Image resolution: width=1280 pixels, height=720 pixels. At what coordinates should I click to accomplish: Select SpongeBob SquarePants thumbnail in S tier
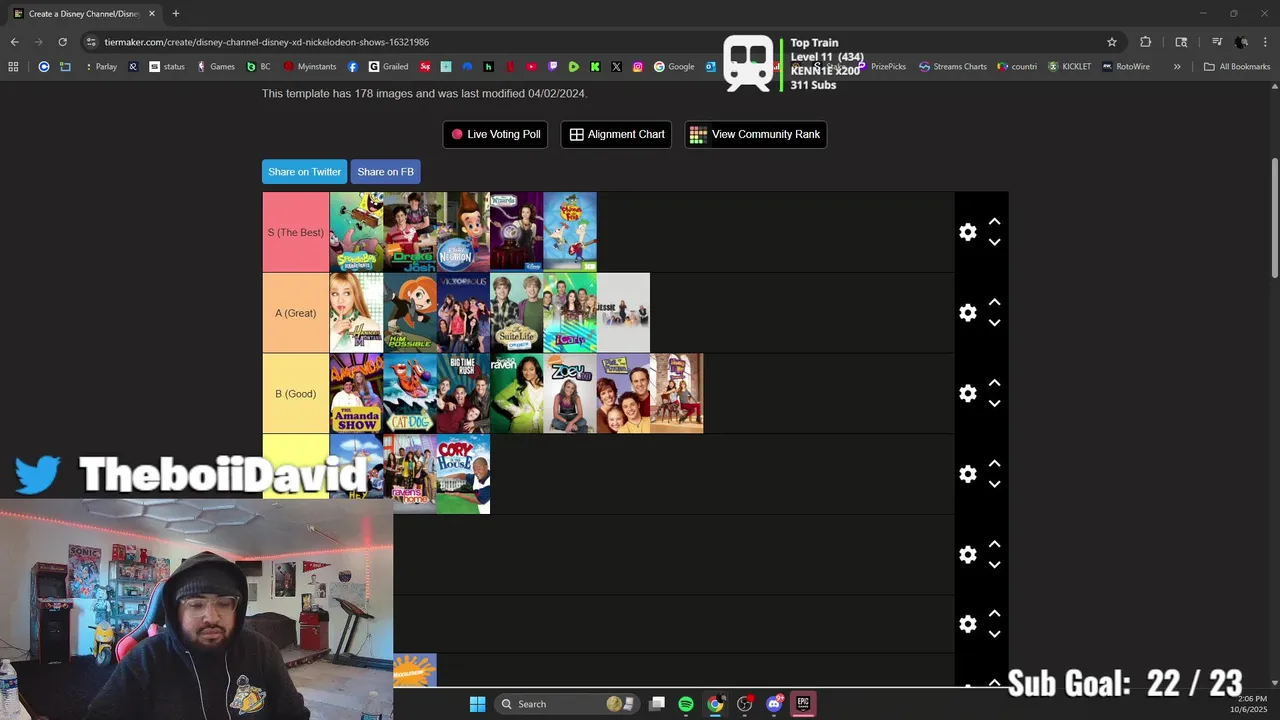[356, 232]
